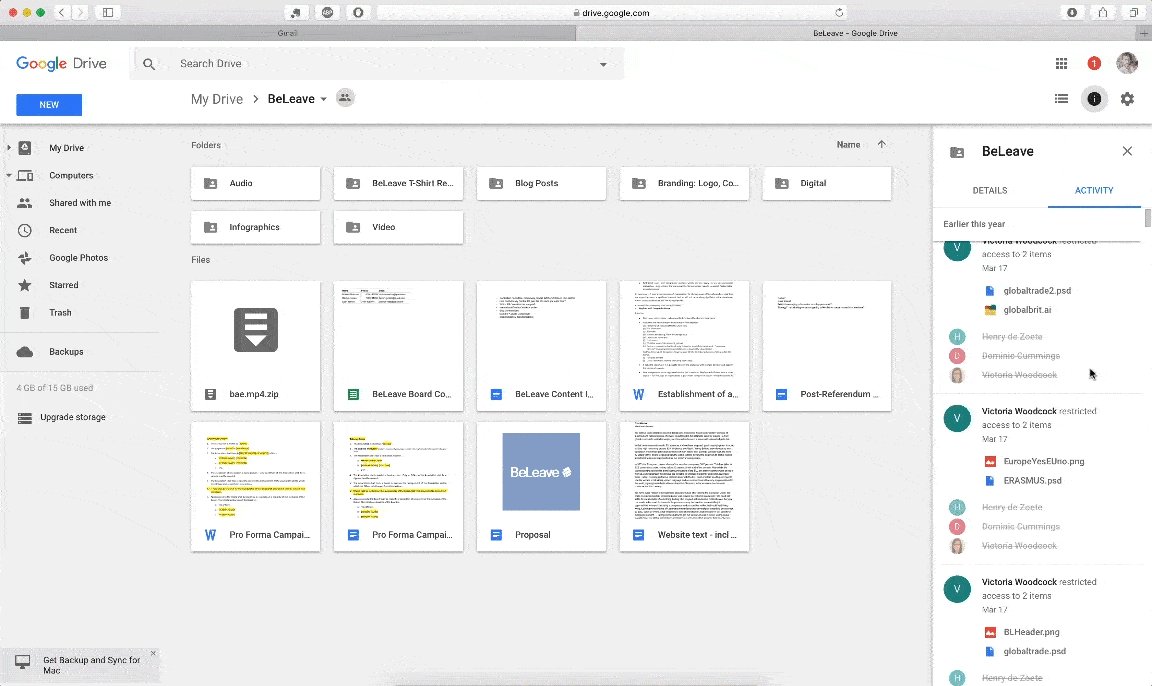Toggle the details info panel icon
The width and height of the screenshot is (1152, 686).
[x=1094, y=98]
